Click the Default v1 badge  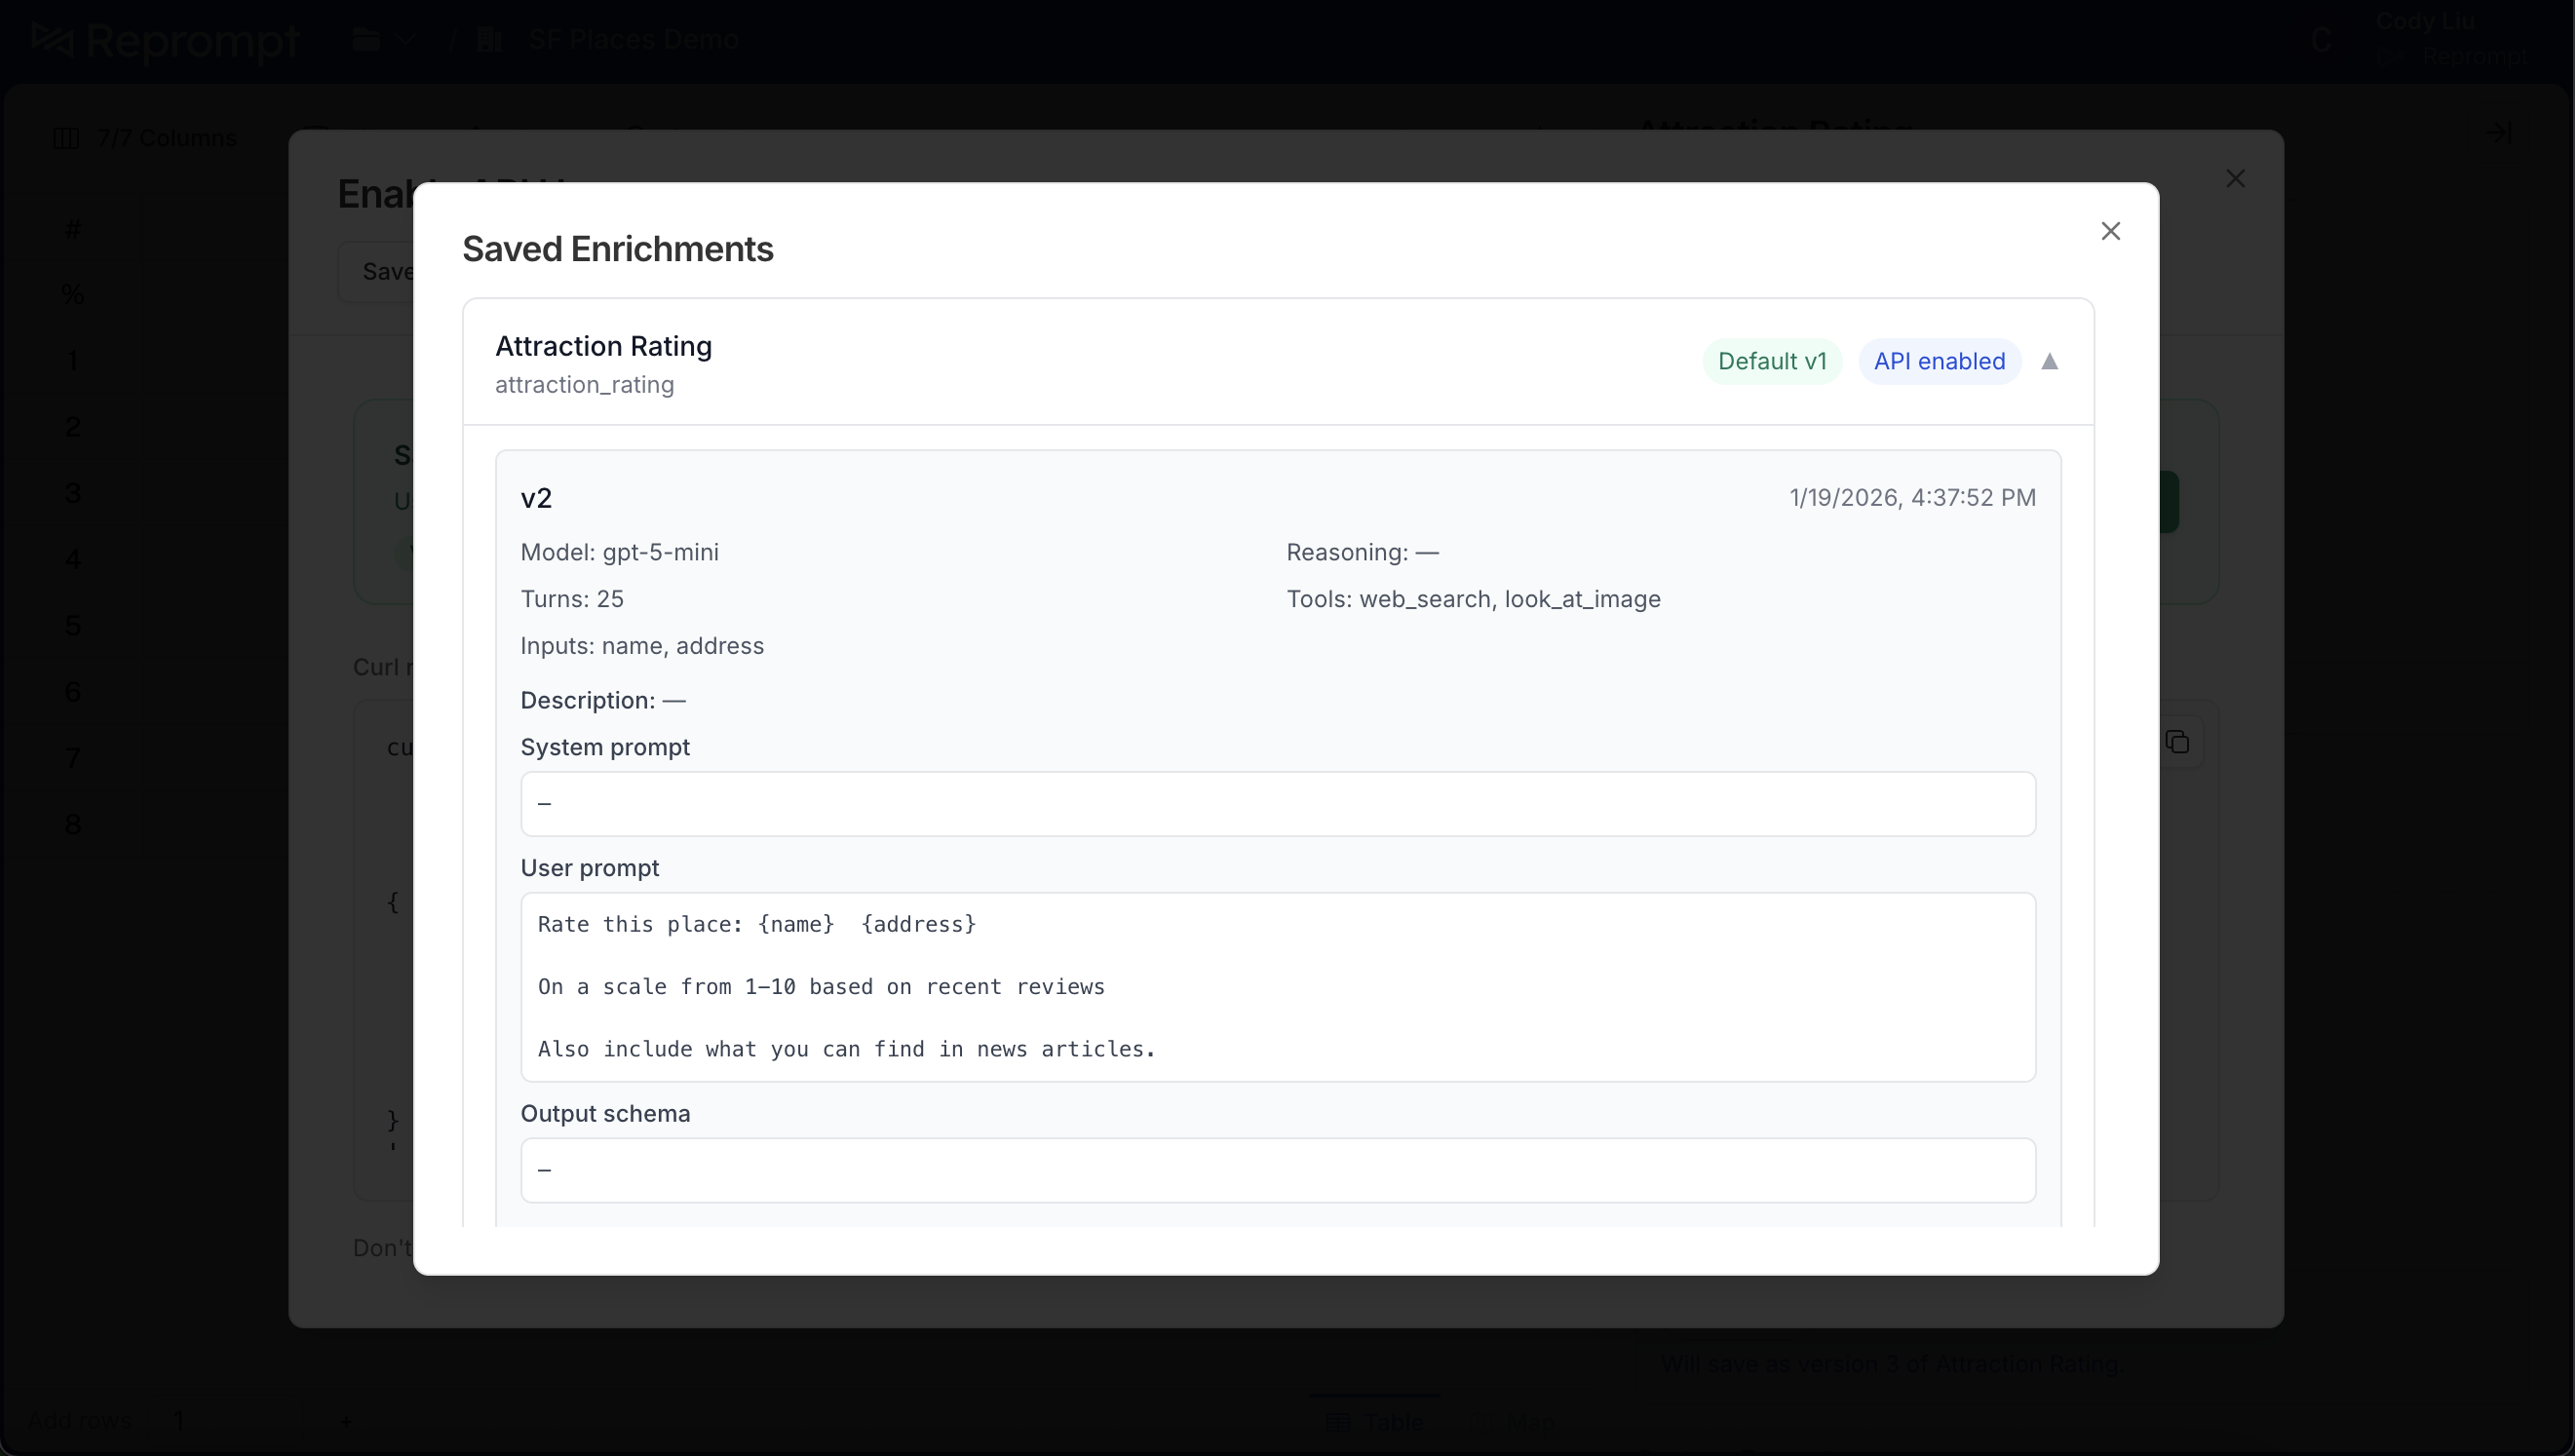[1771, 361]
